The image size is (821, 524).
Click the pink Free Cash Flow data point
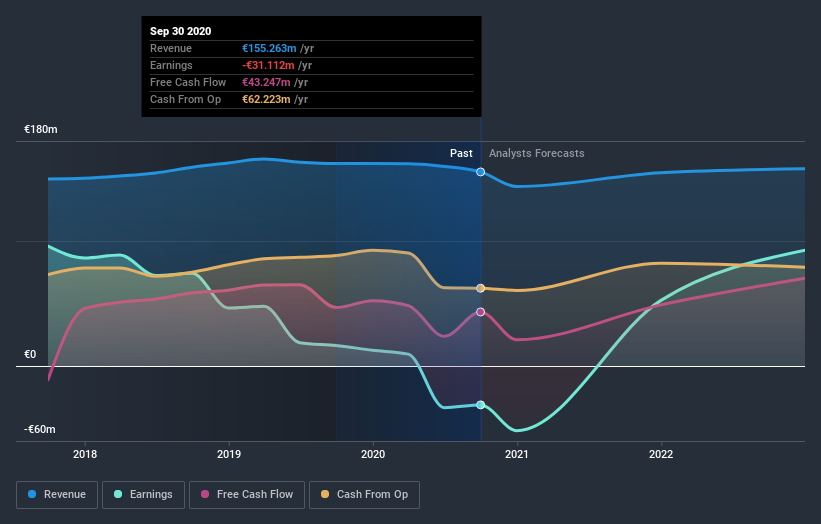click(480, 311)
